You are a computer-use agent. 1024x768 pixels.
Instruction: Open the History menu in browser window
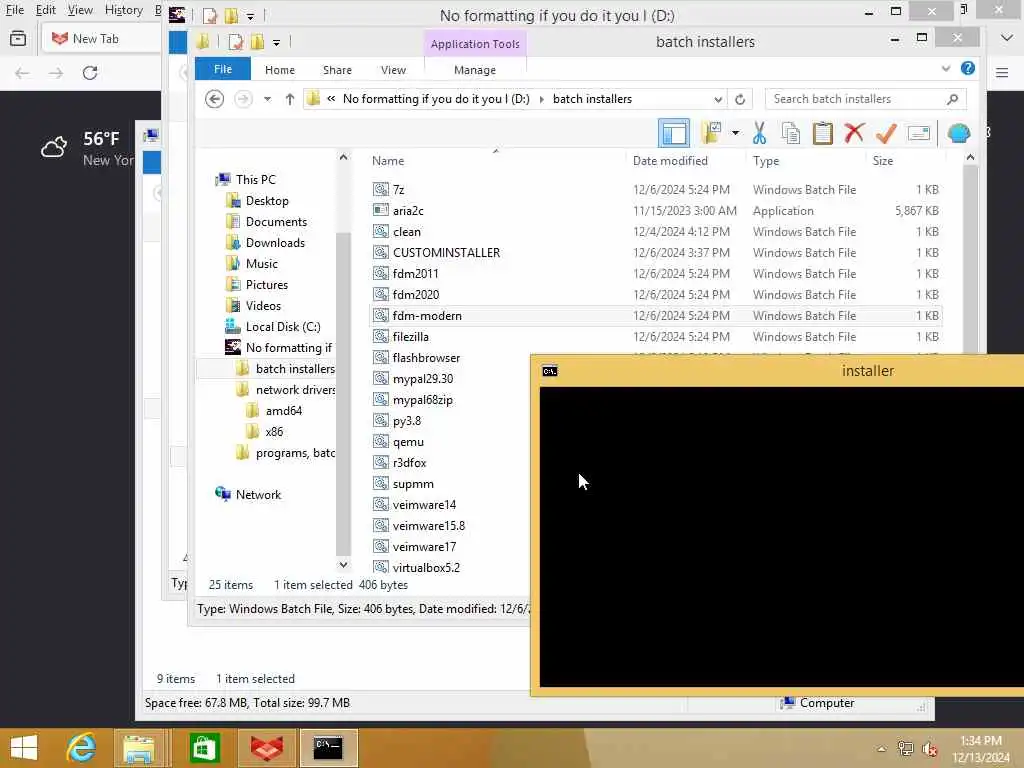point(123,10)
